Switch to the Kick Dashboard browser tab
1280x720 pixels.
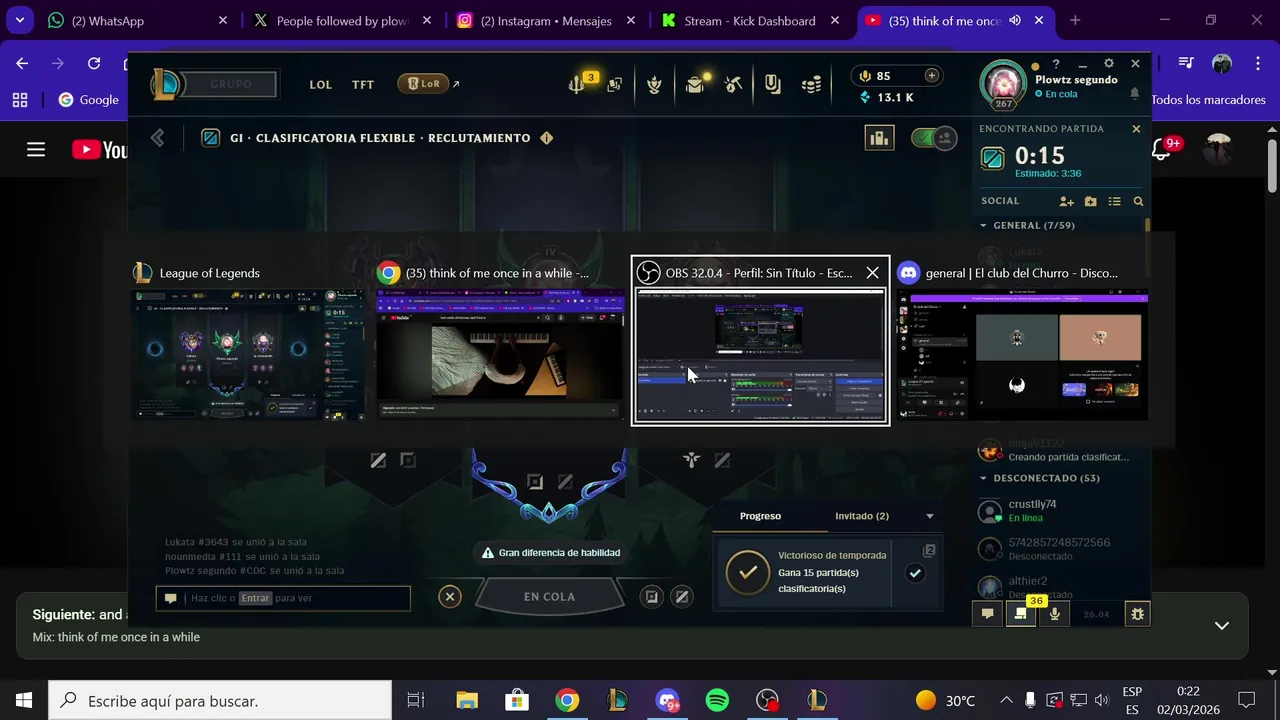751,21
